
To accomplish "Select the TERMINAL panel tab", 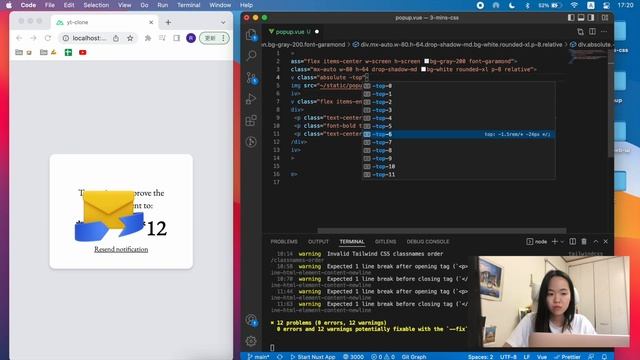I will [x=352, y=242].
